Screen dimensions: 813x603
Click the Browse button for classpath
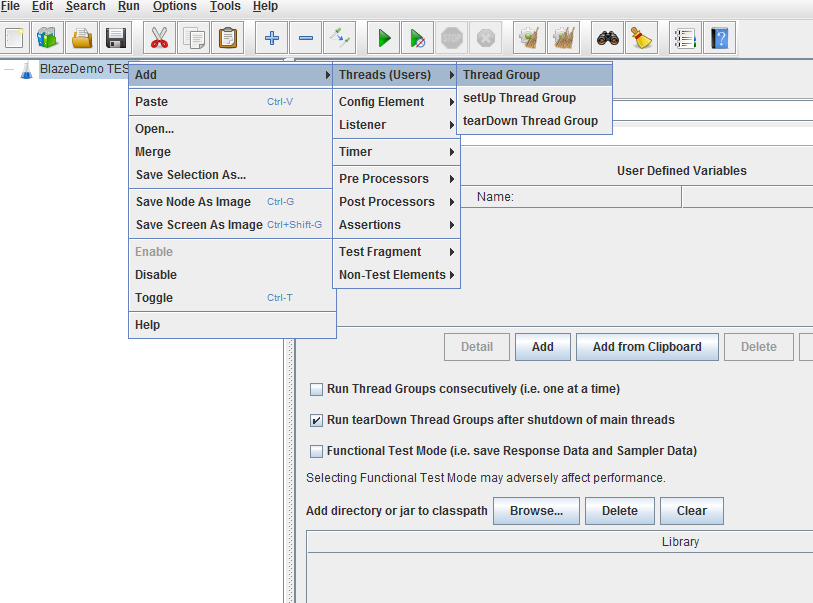point(536,511)
